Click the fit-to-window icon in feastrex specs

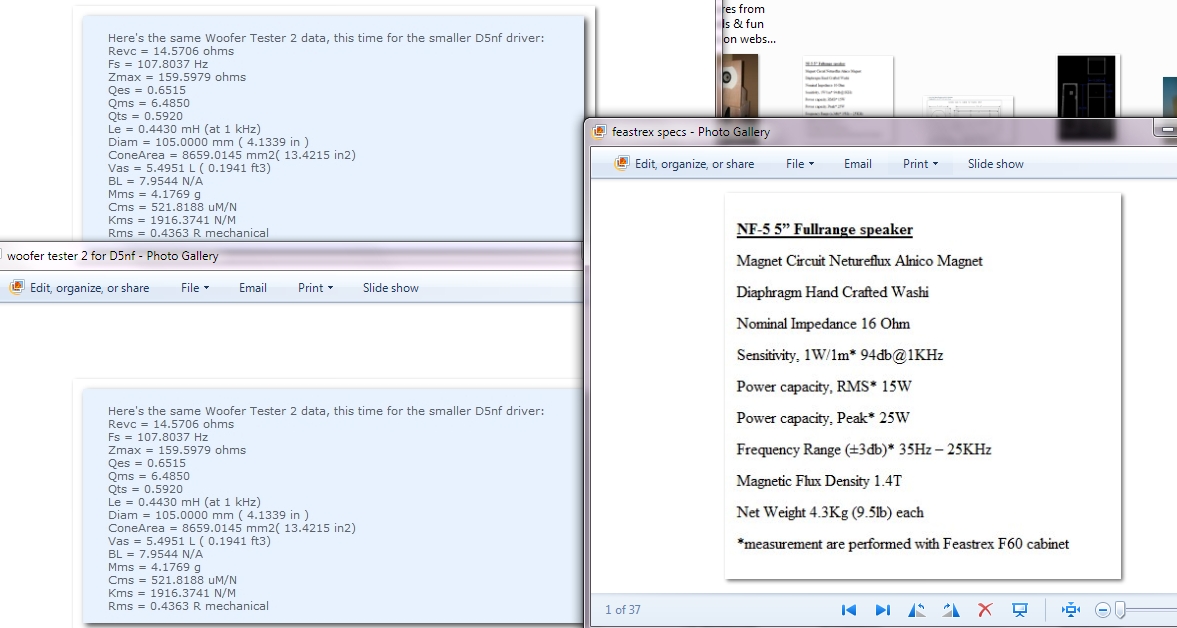[x=1071, y=610]
